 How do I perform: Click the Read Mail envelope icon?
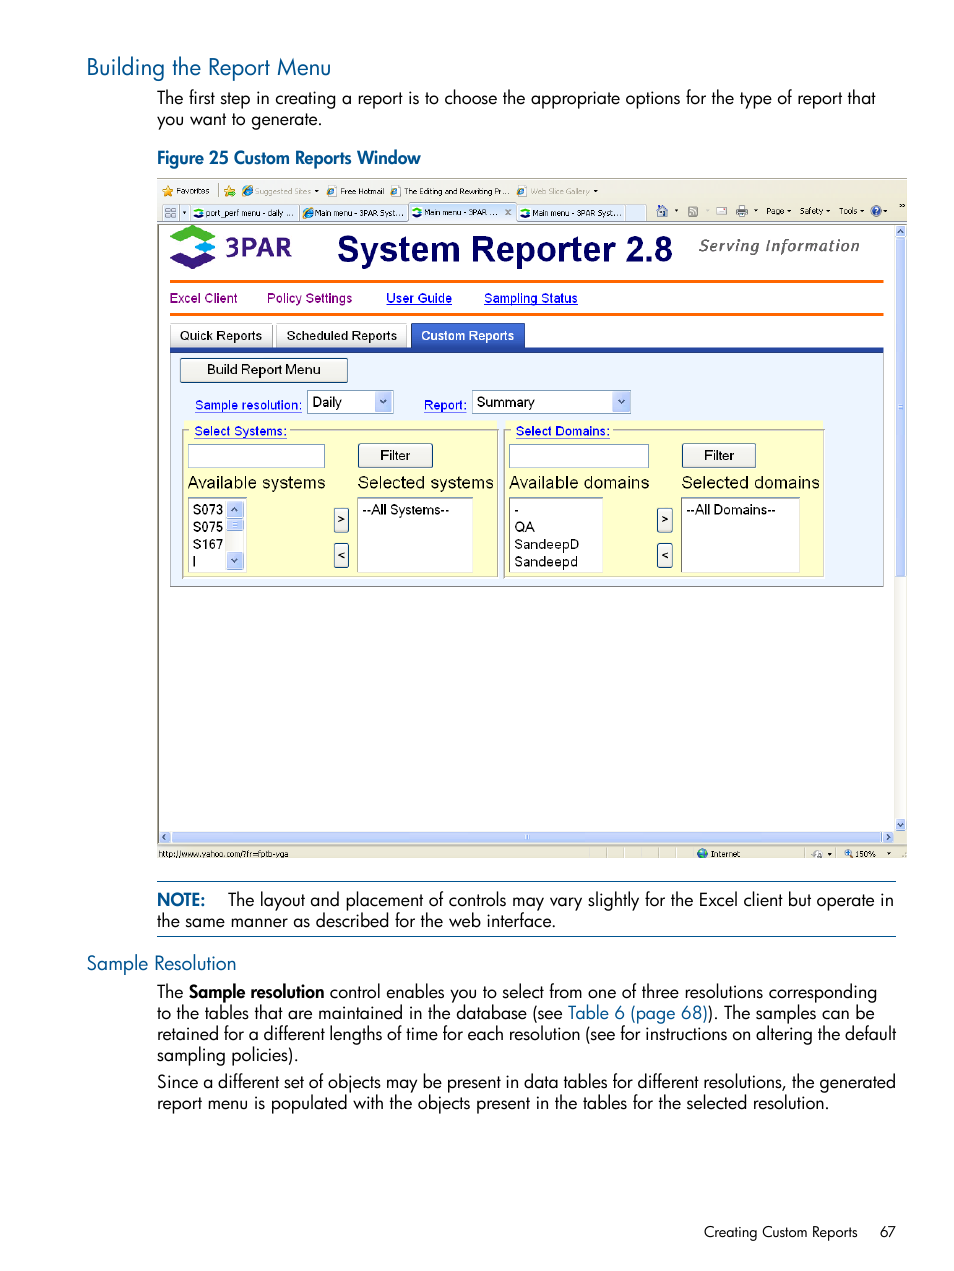(721, 211)
